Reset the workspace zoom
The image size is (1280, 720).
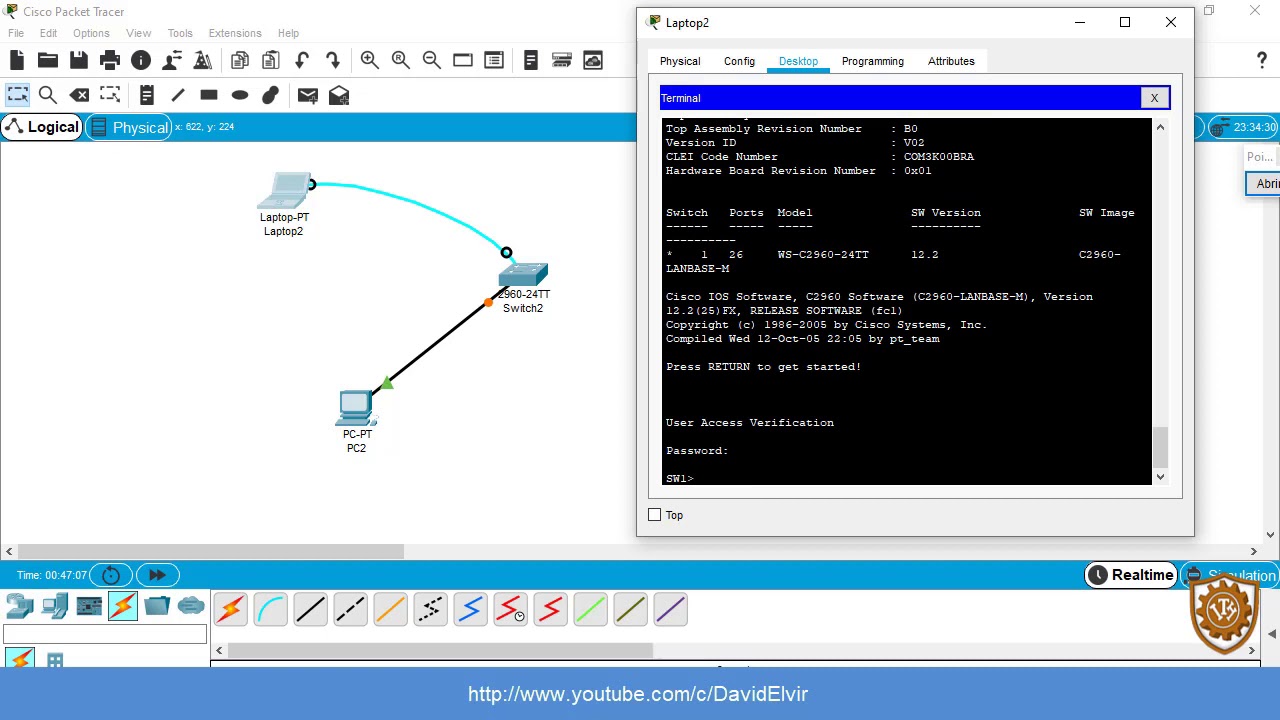pyautogui.click(x=401, y=61)
